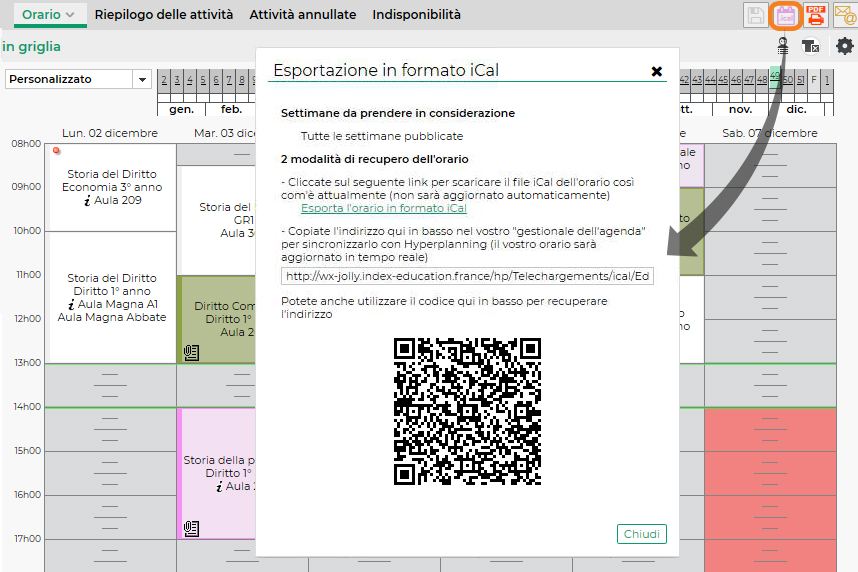This screenshot has height=572, width=858.
Task: Open the iCal export calendar icon
Action: (x=786, y=15)
